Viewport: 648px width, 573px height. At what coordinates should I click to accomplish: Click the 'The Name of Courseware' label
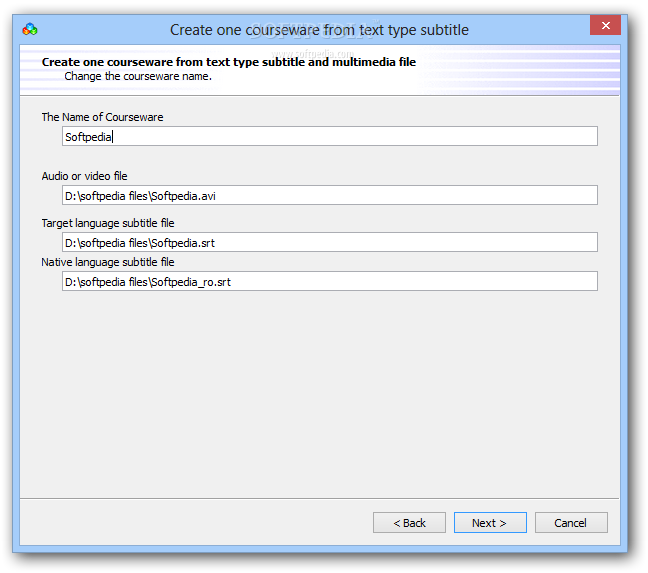102,117
